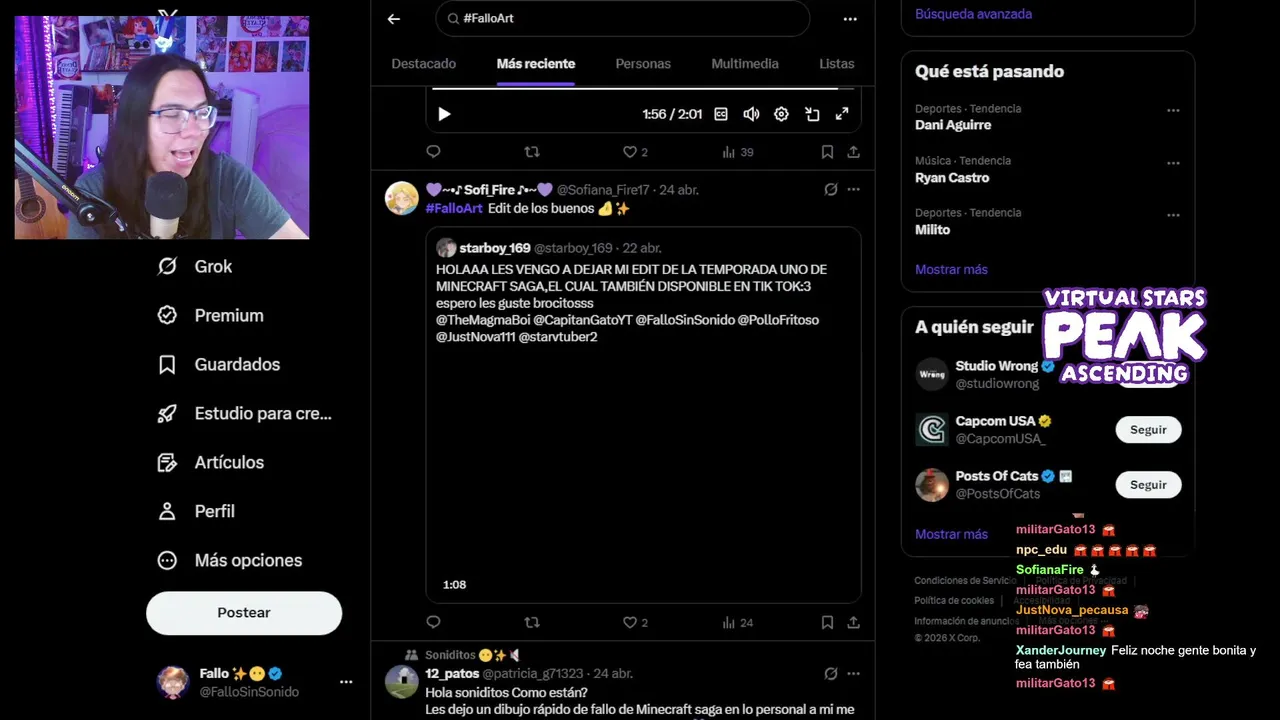Open the Personas tab
The height and width of the screenshot is (720, 1280).
click(643, 63)
